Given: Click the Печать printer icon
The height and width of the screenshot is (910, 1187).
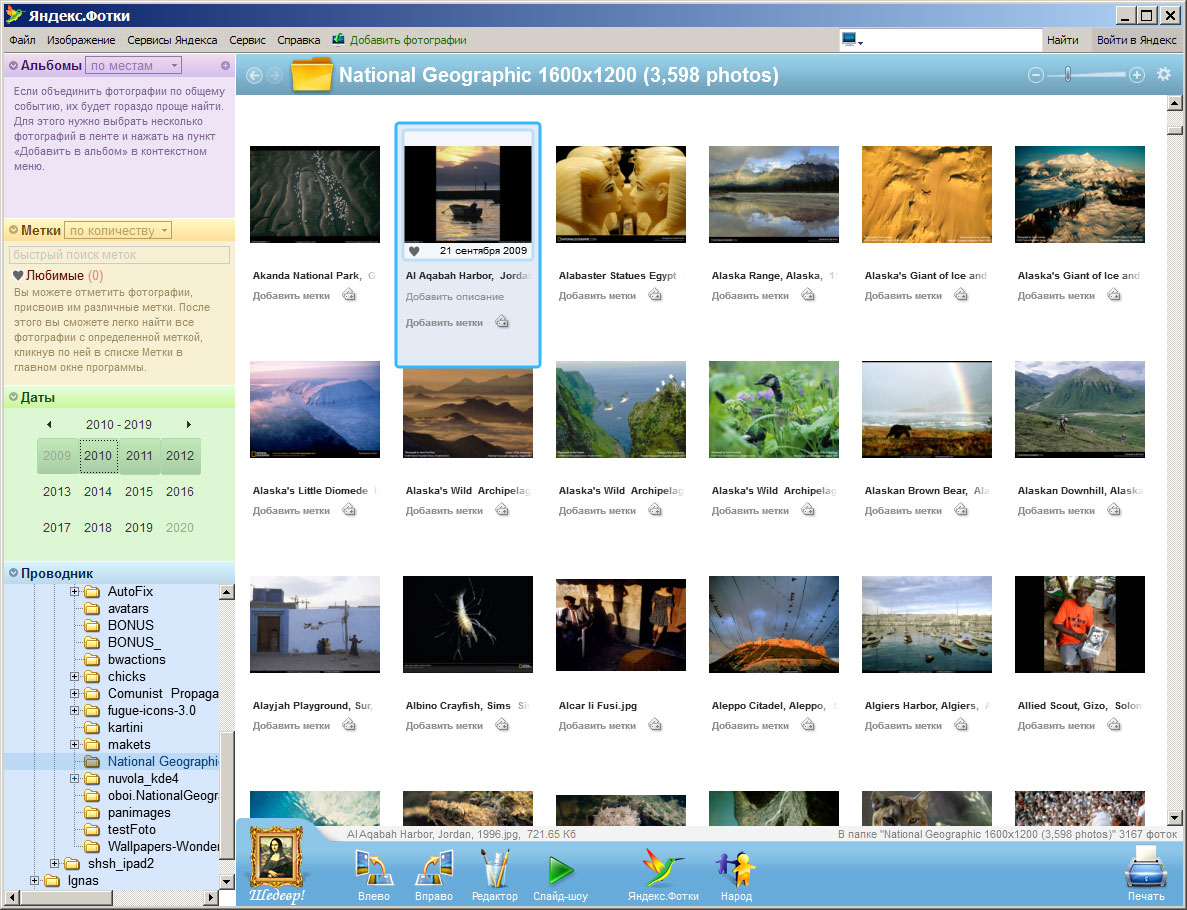Looking at the screenshot, I should (x=1145, y=868).
